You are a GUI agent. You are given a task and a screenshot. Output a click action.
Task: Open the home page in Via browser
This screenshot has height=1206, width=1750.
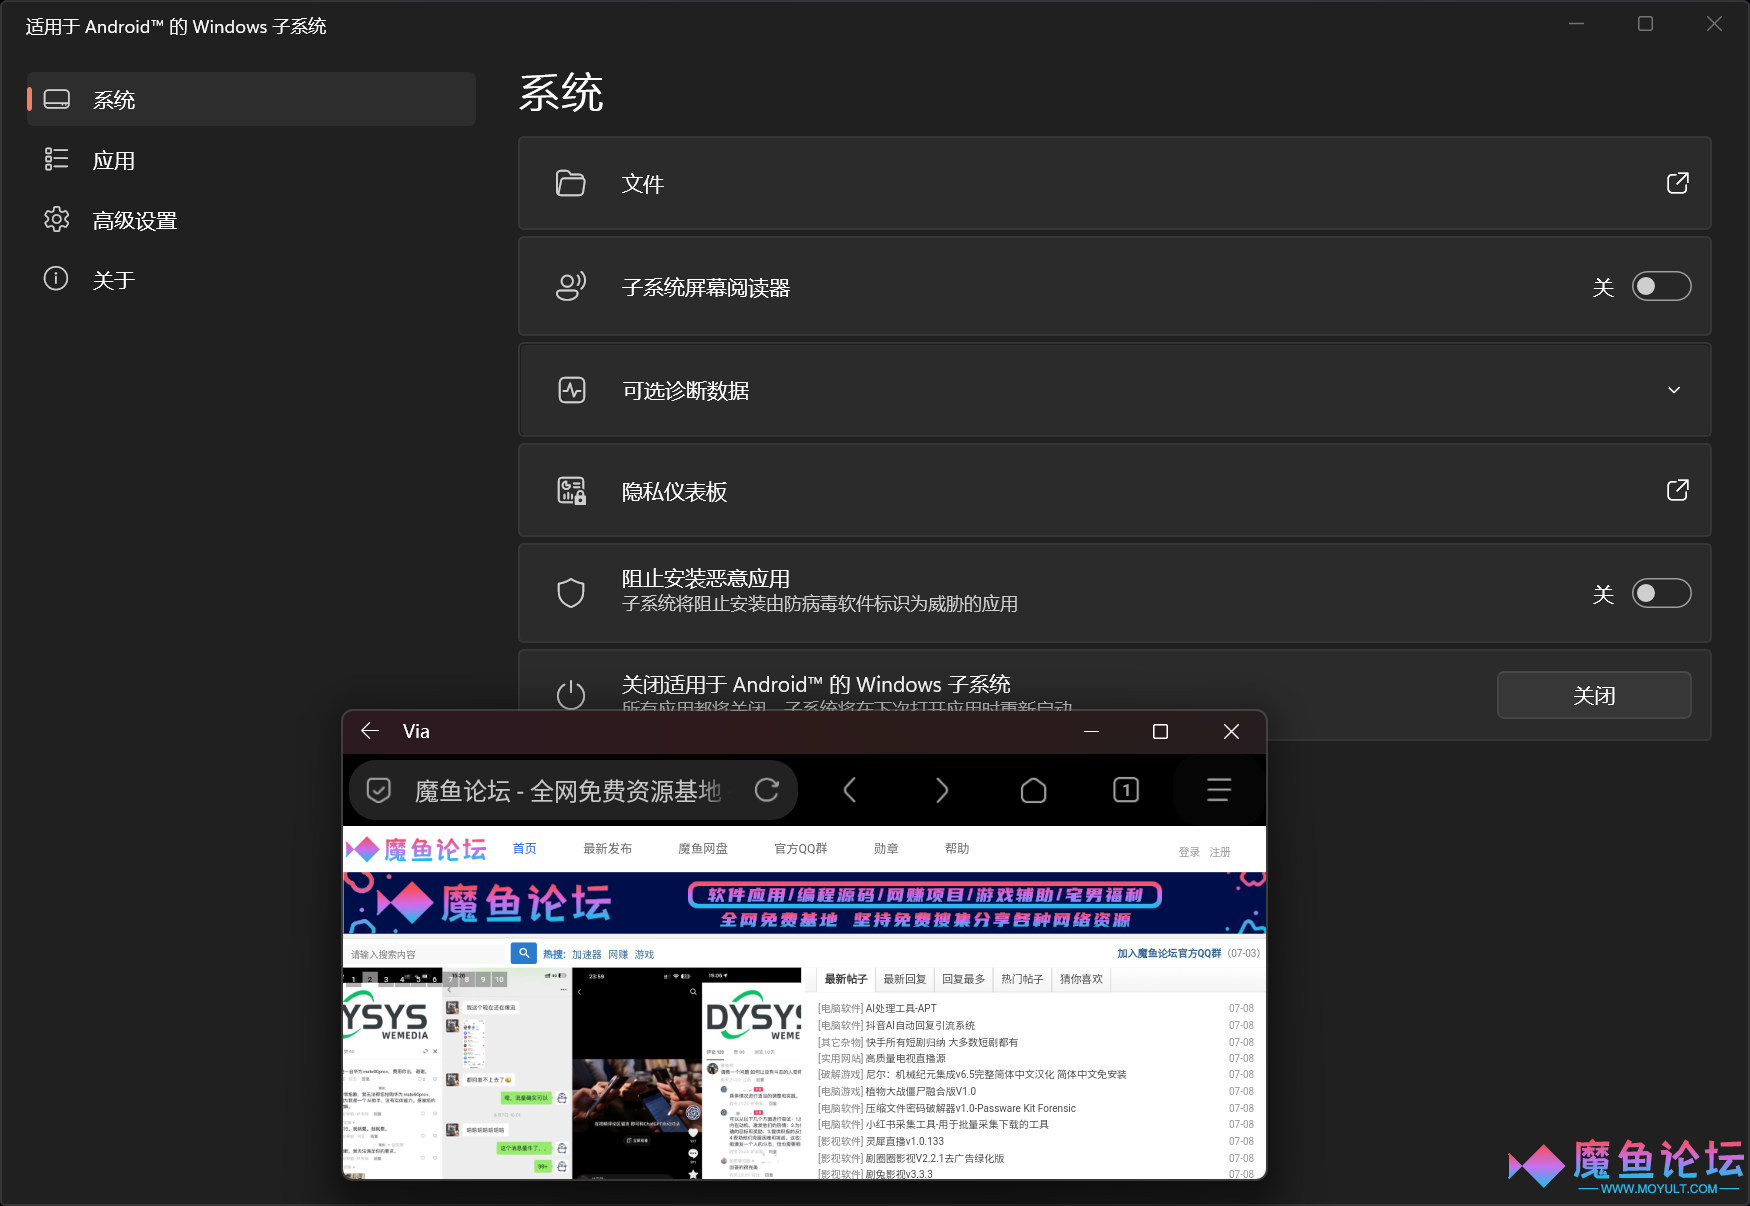pos(1034,790)
